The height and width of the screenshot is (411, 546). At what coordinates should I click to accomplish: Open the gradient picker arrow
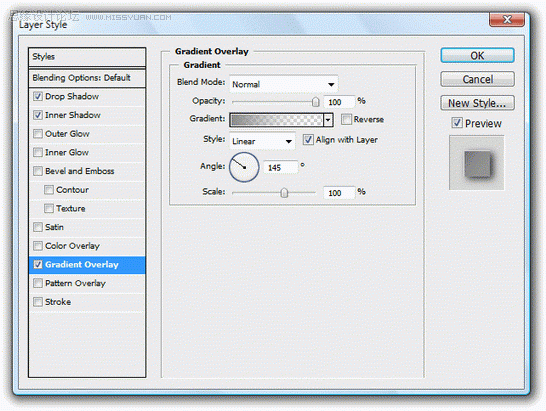328,120
